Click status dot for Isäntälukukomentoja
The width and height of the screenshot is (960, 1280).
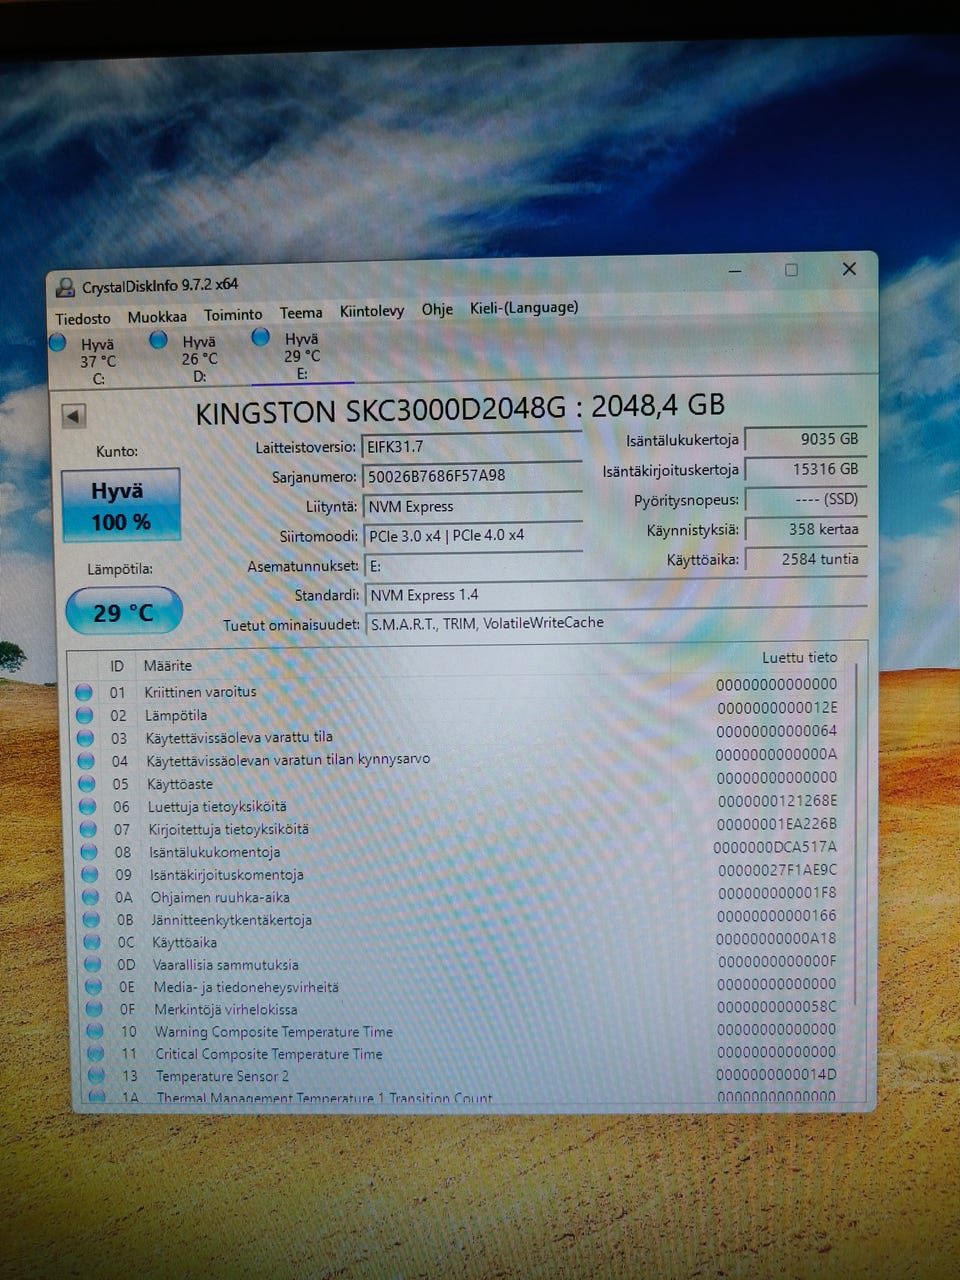89,853
